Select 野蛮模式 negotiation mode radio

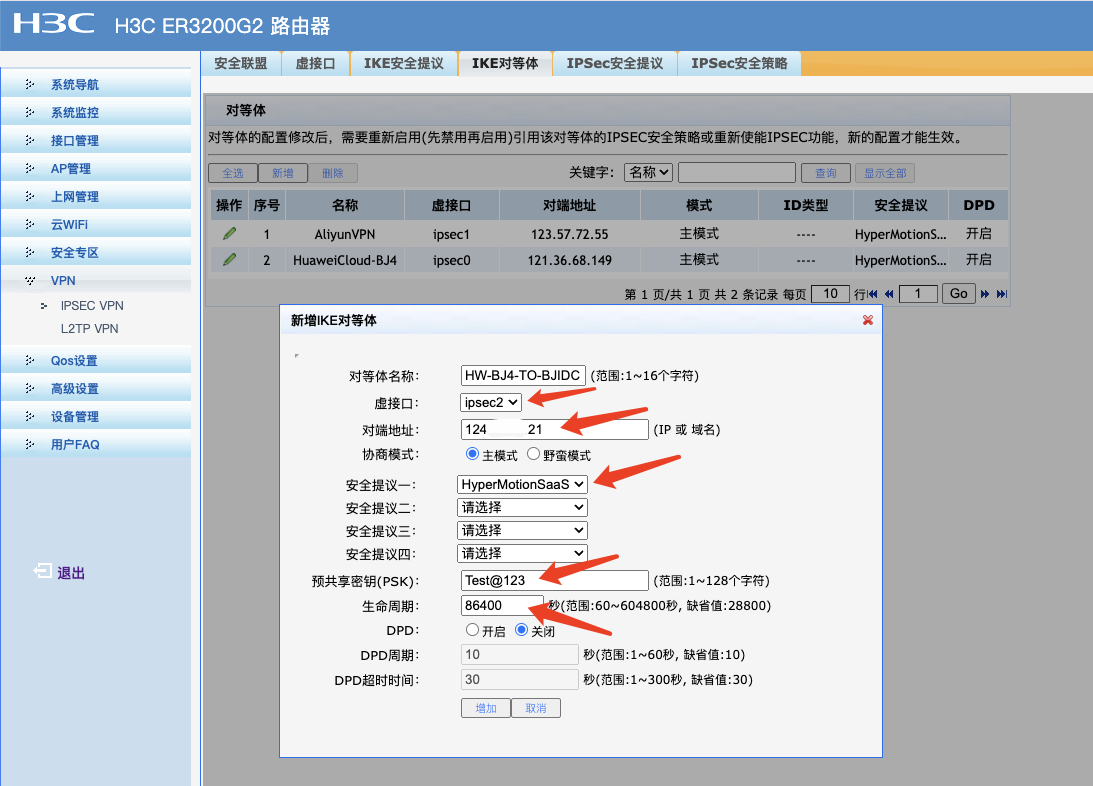pos(533,454)
